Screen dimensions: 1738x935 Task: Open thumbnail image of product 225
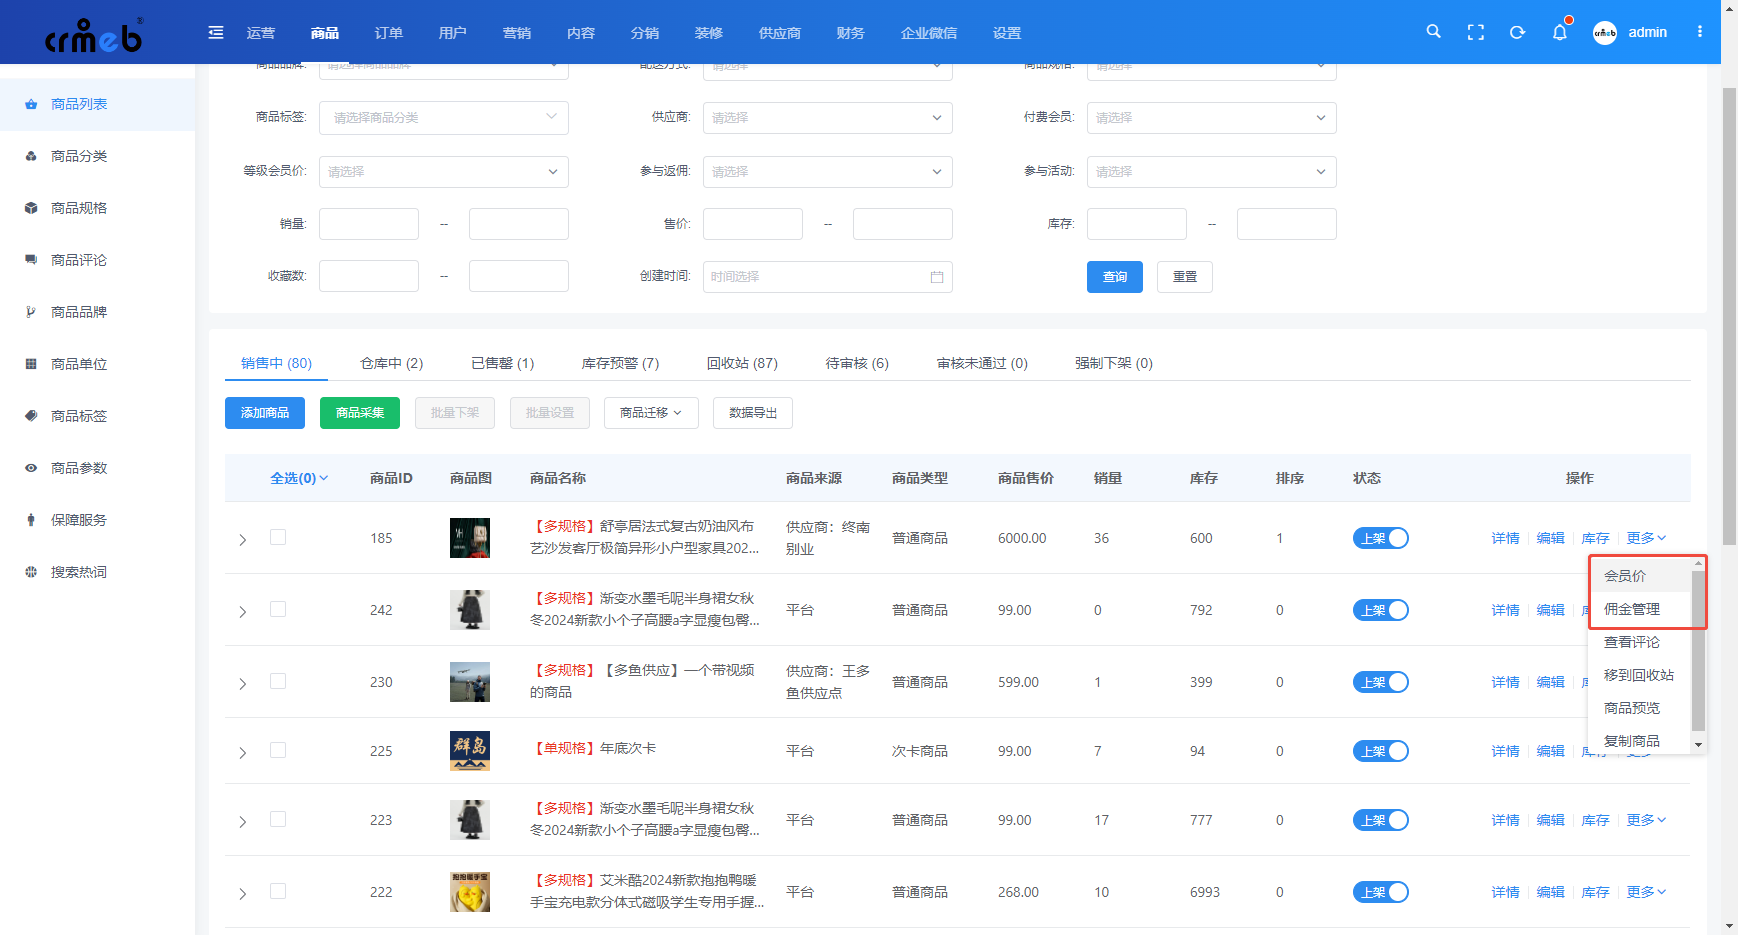[470, 751]
